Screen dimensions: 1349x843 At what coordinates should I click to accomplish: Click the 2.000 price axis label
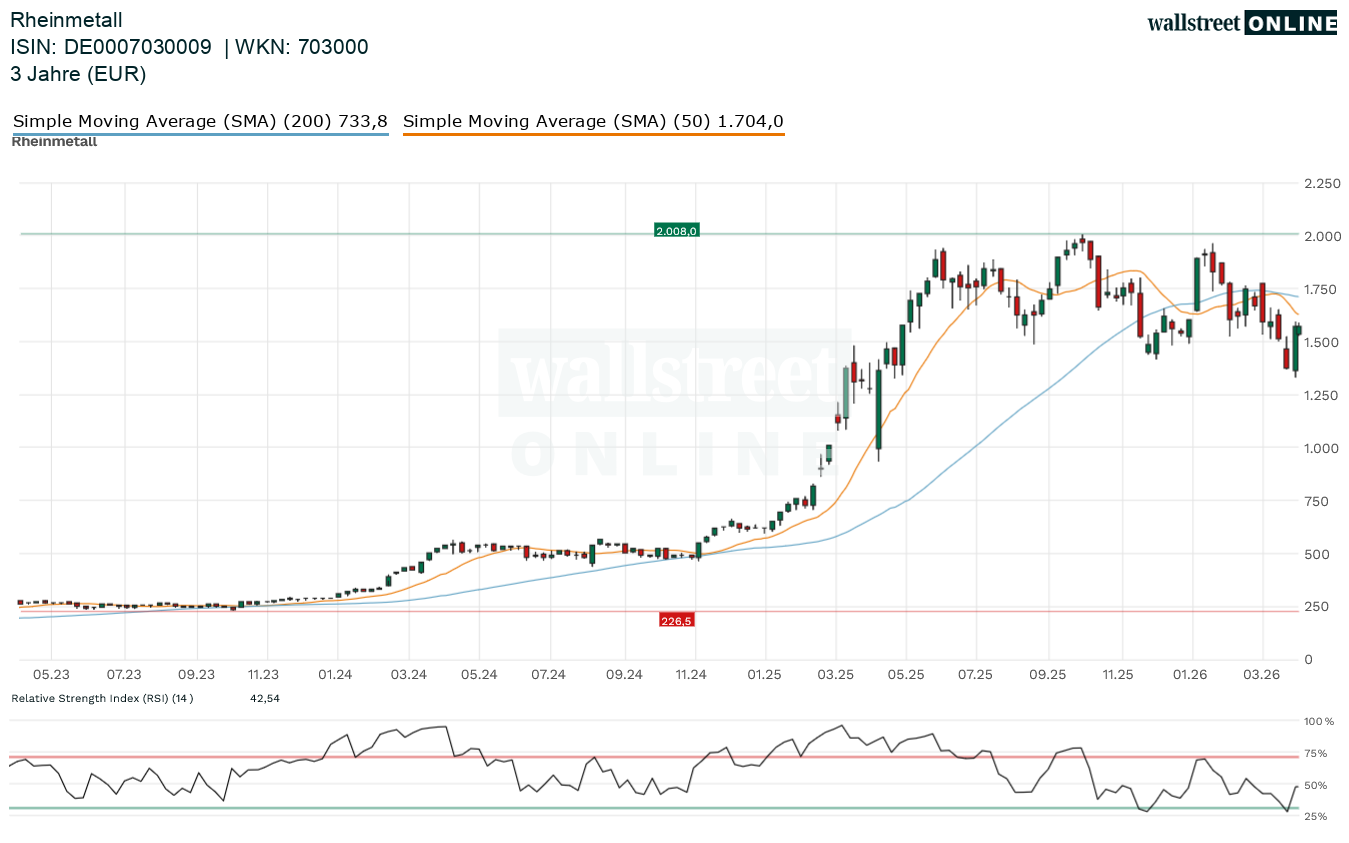coord(1321,236)
